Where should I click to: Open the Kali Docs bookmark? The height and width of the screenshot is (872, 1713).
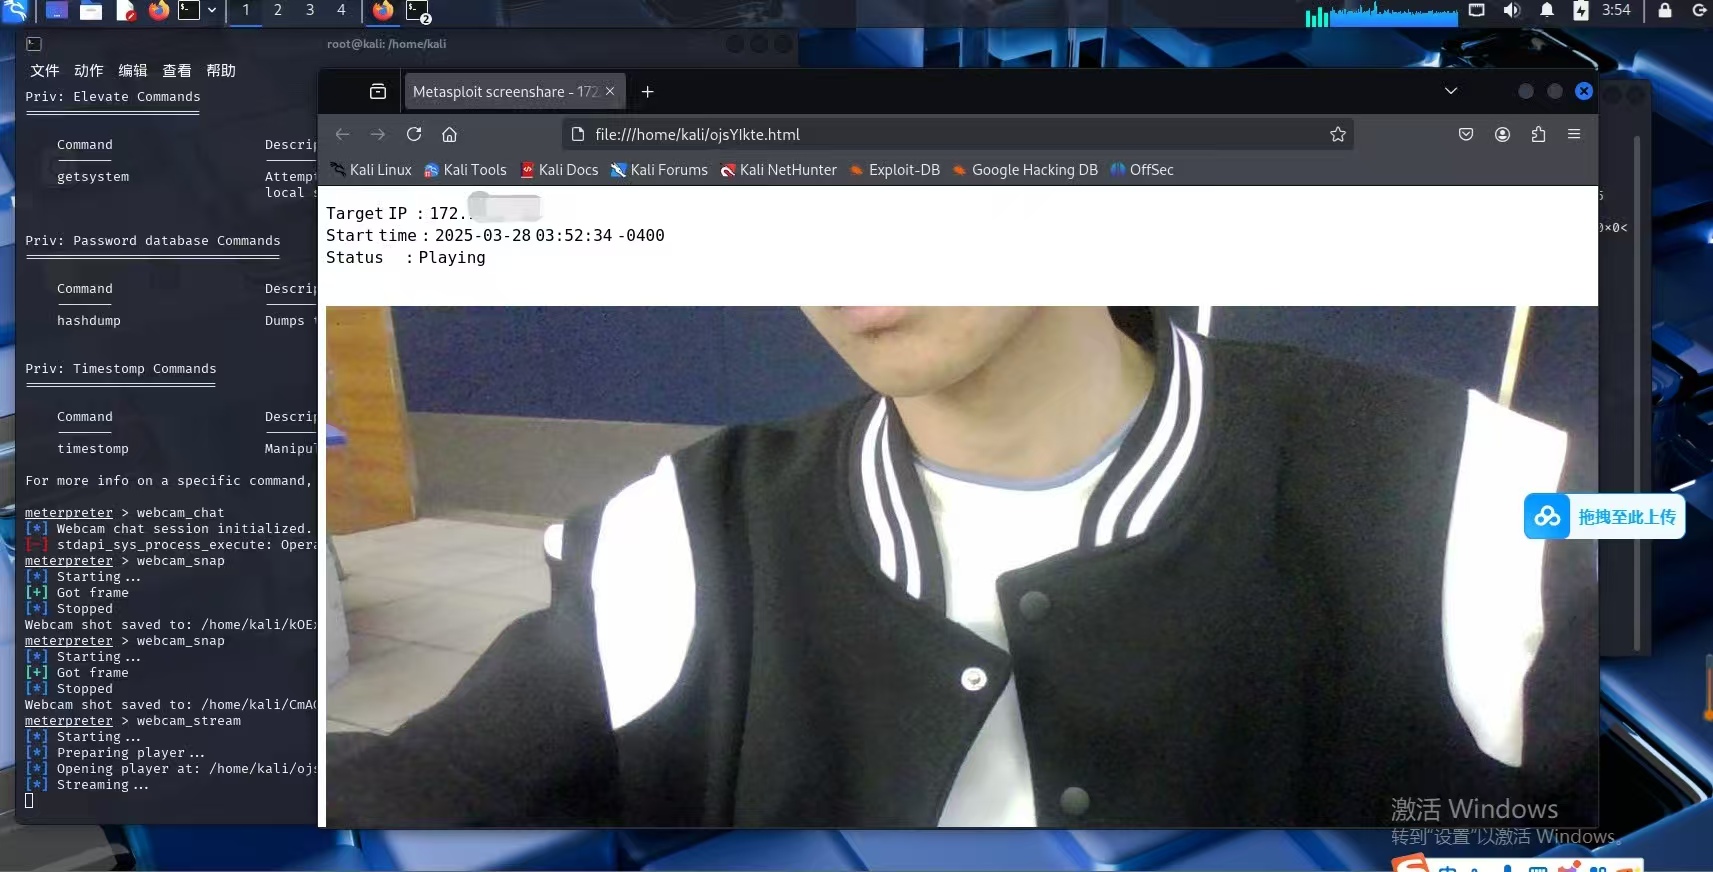(559, 170)
